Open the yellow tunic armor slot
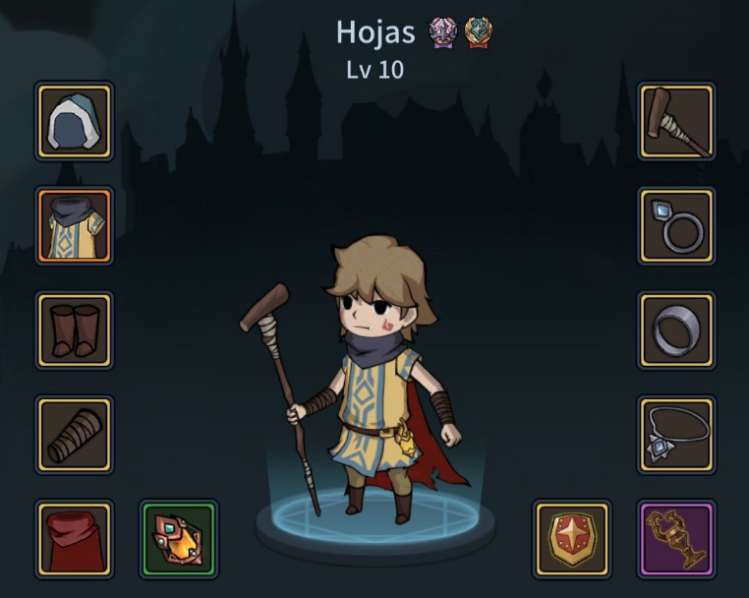Screen dimensions: 749x598 pos(74,225)
